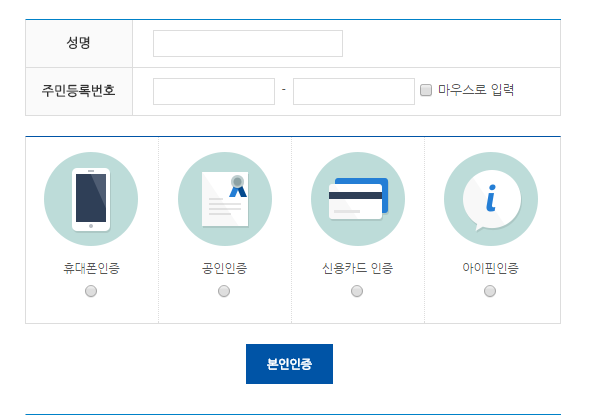589x415 pixels.
Task: Click the 아이핀인증 label text
Action: coord(491,268)
